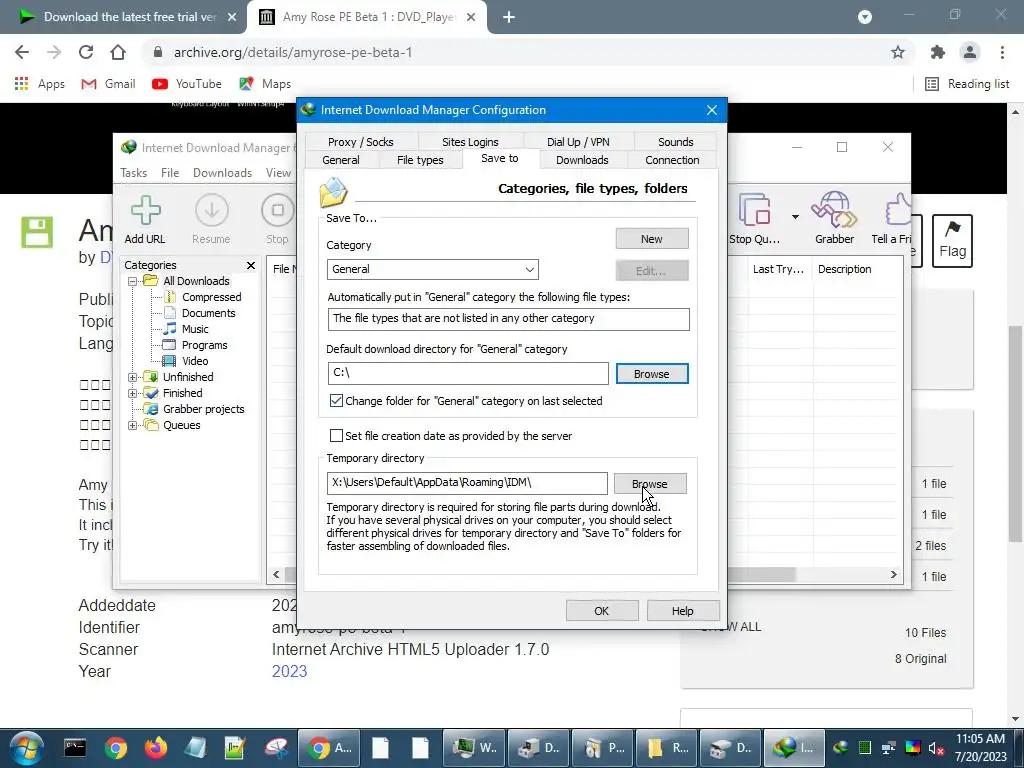Click the Flag button on archive.org page
This screenshot has height=768, width=1024.
952,240
